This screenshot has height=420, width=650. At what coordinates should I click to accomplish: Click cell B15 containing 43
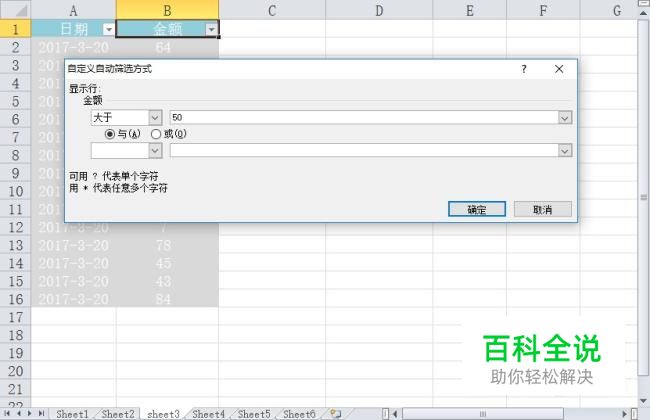[167, 282]
